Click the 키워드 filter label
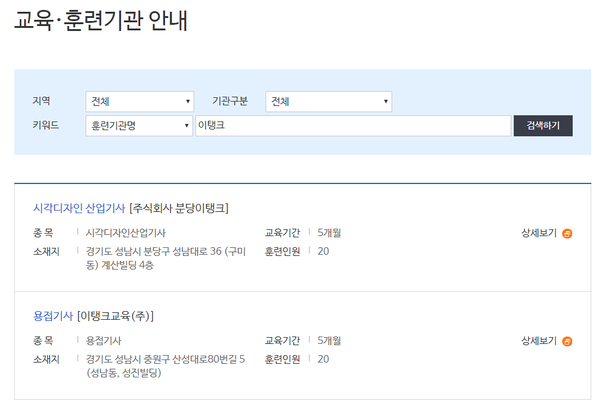Screen dimensions: 600x409 [46, 125]
